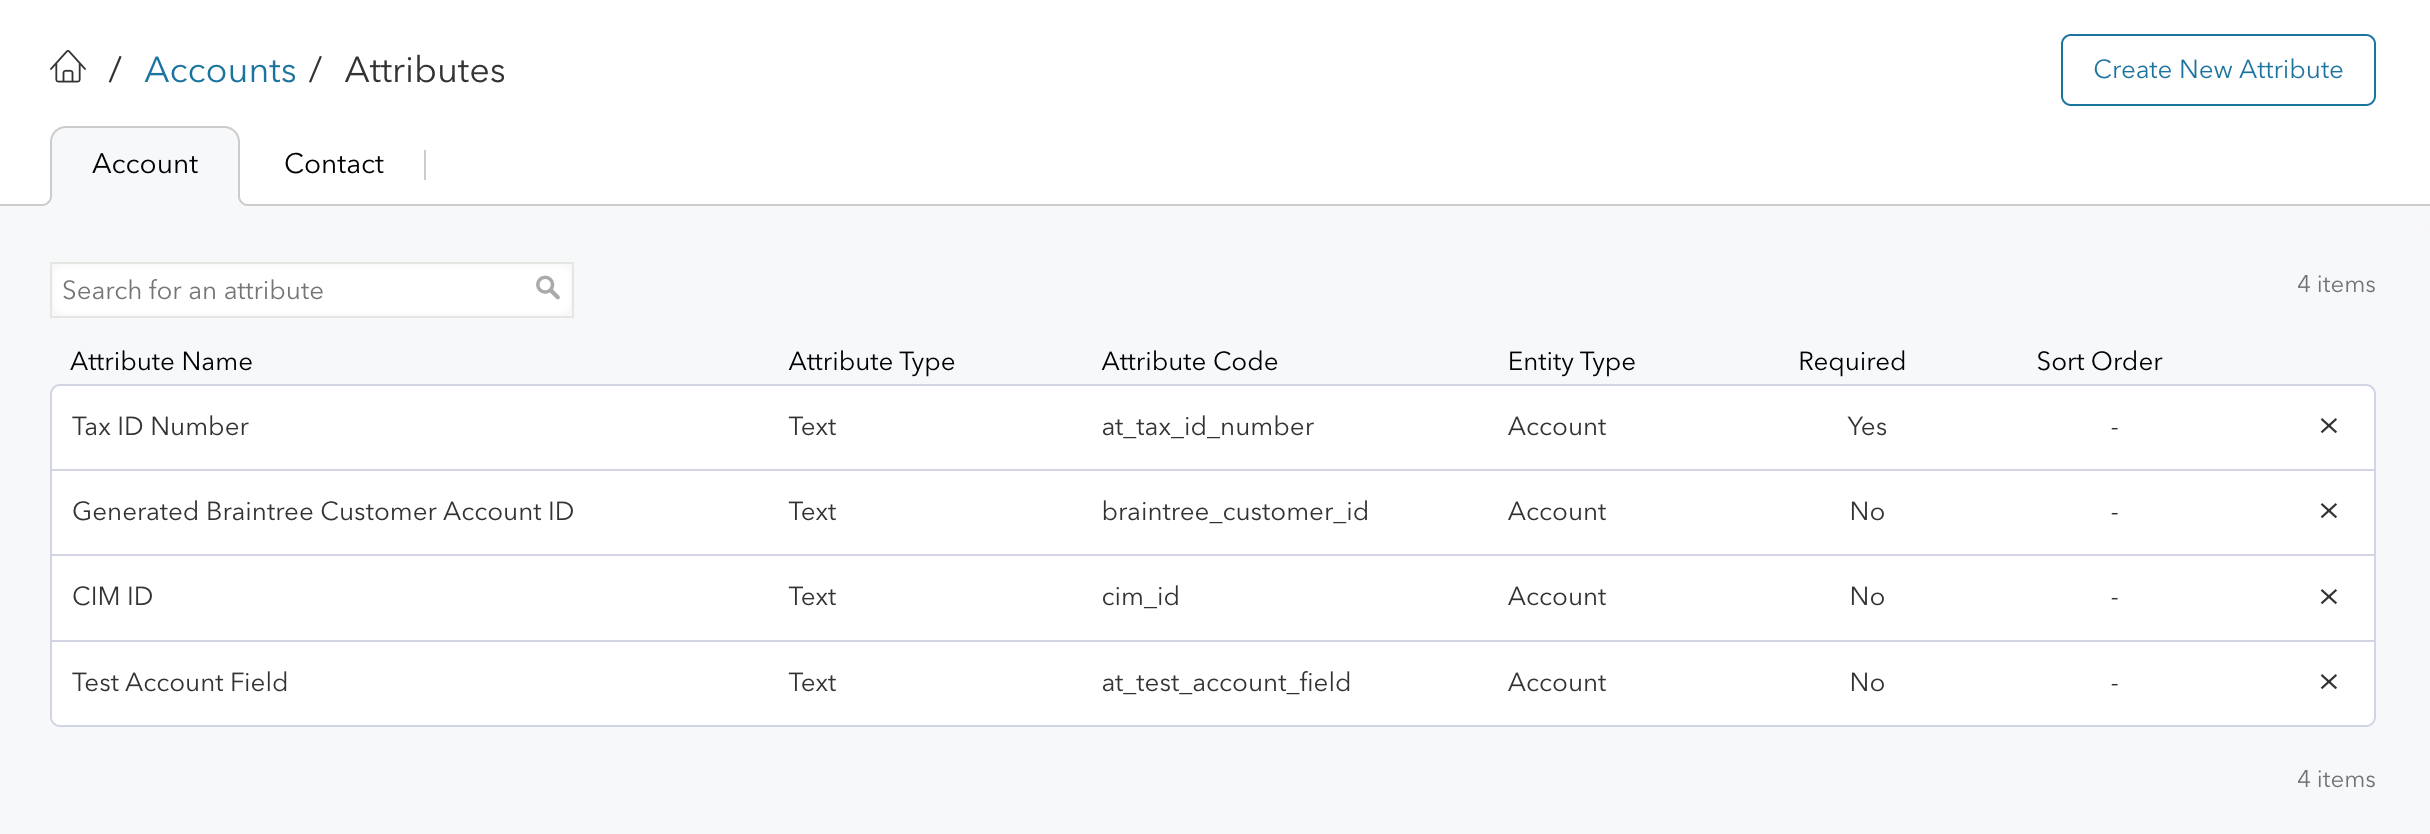This screenshot has width=2430, height=834.
Task: Remove the Test Account Field attribute
Action: pos(2328,682)
